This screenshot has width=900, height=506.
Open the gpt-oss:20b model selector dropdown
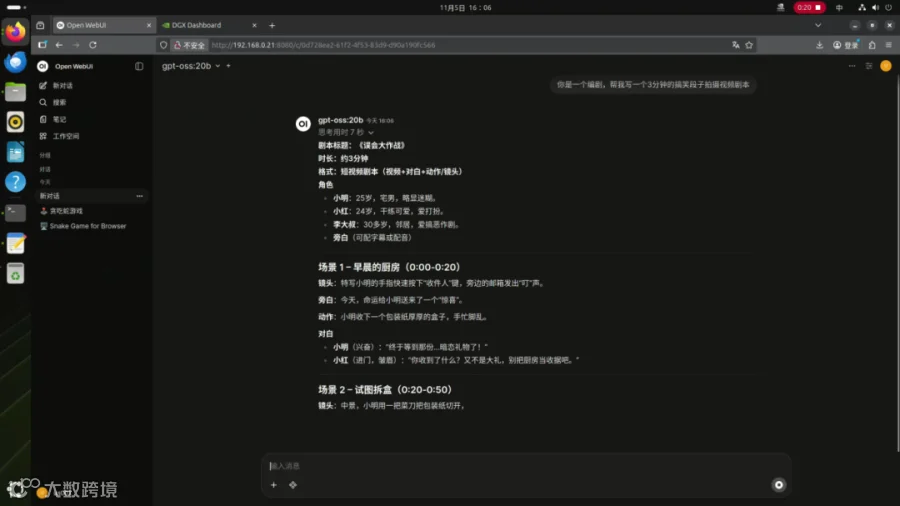coord(191,66)
